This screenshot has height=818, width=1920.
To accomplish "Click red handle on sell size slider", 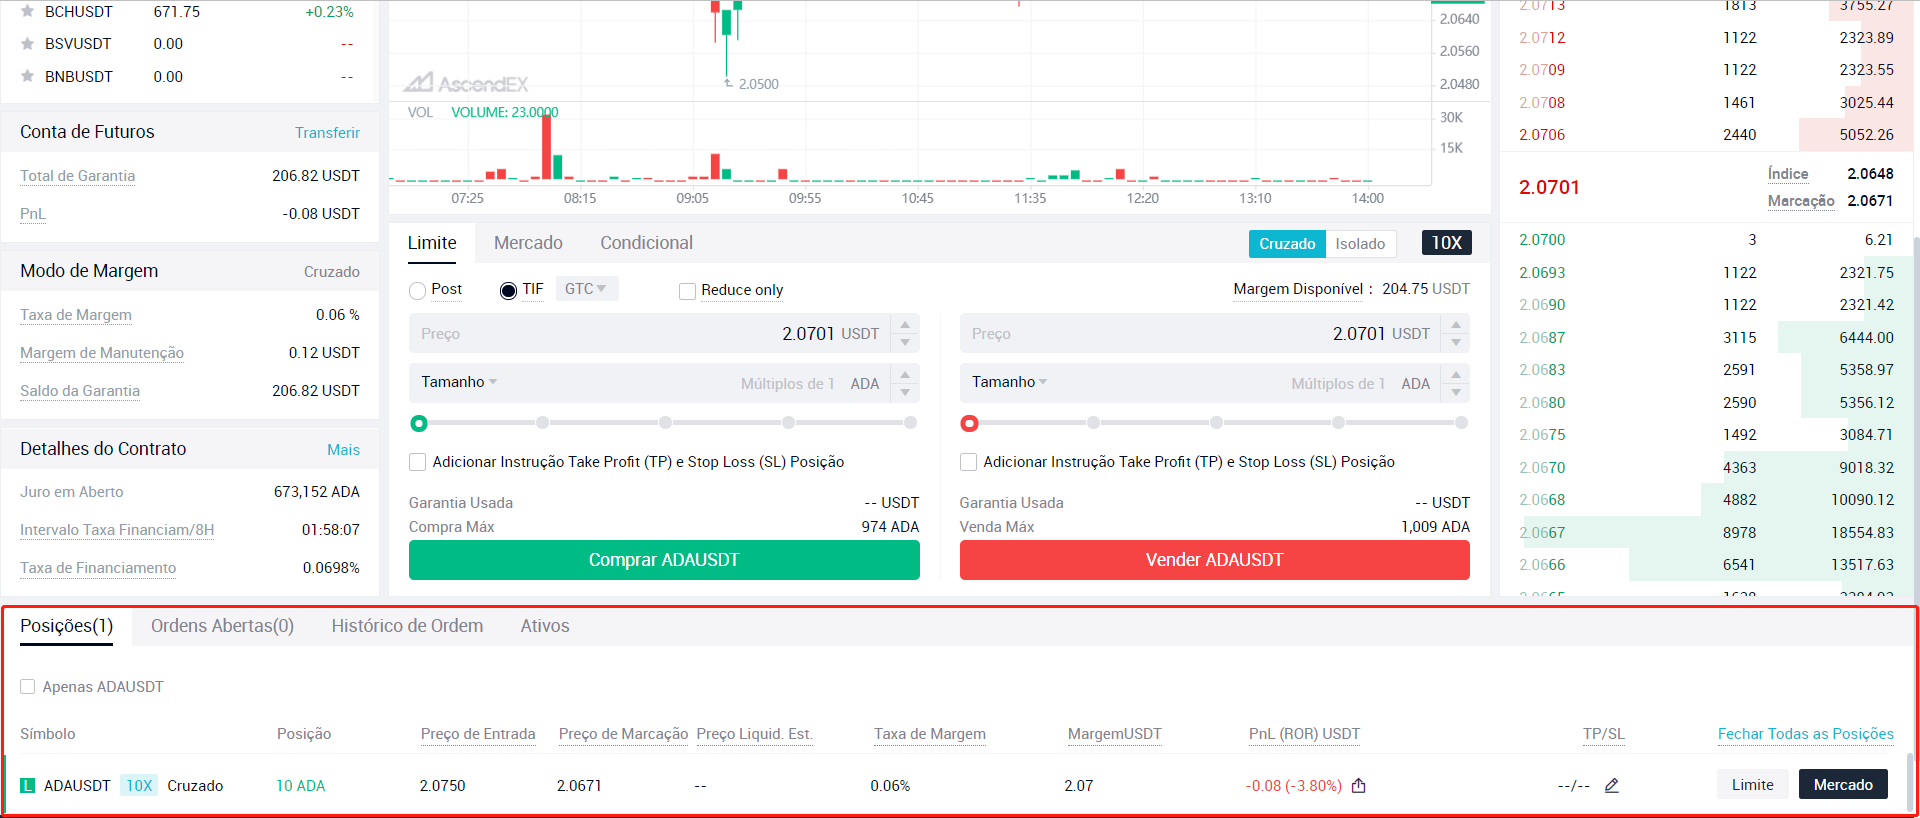I will pos(969,424).
